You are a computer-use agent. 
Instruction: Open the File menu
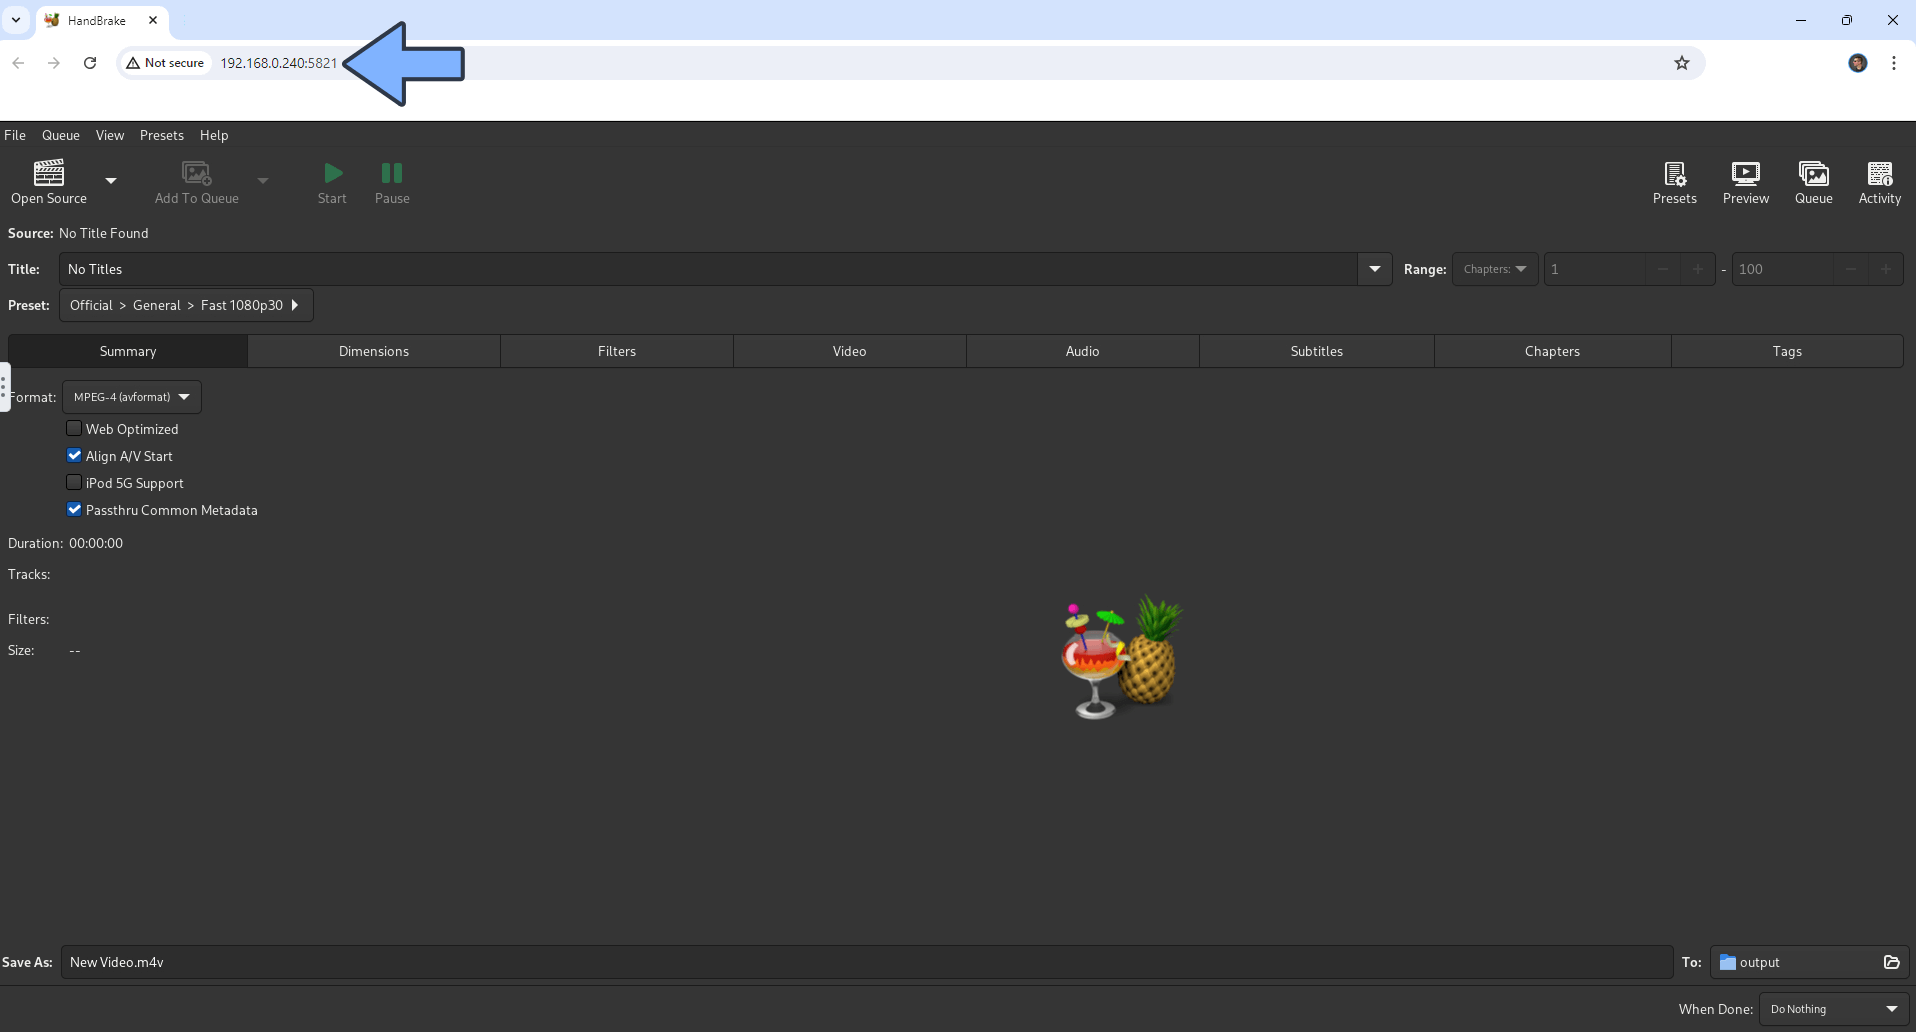tap(15, 135)
